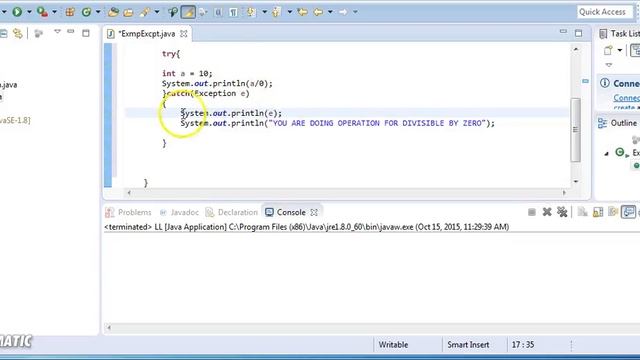
Task: Click the Last Edit Location arrow icon
Action: click(x=303, y=12)
